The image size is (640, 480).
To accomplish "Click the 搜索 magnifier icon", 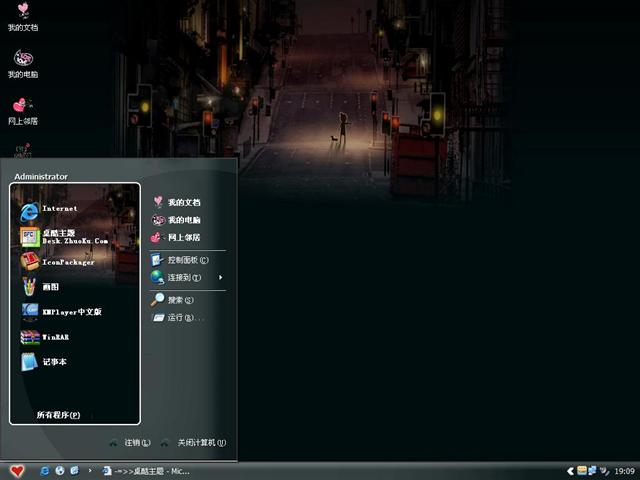I will coord(157,300).
